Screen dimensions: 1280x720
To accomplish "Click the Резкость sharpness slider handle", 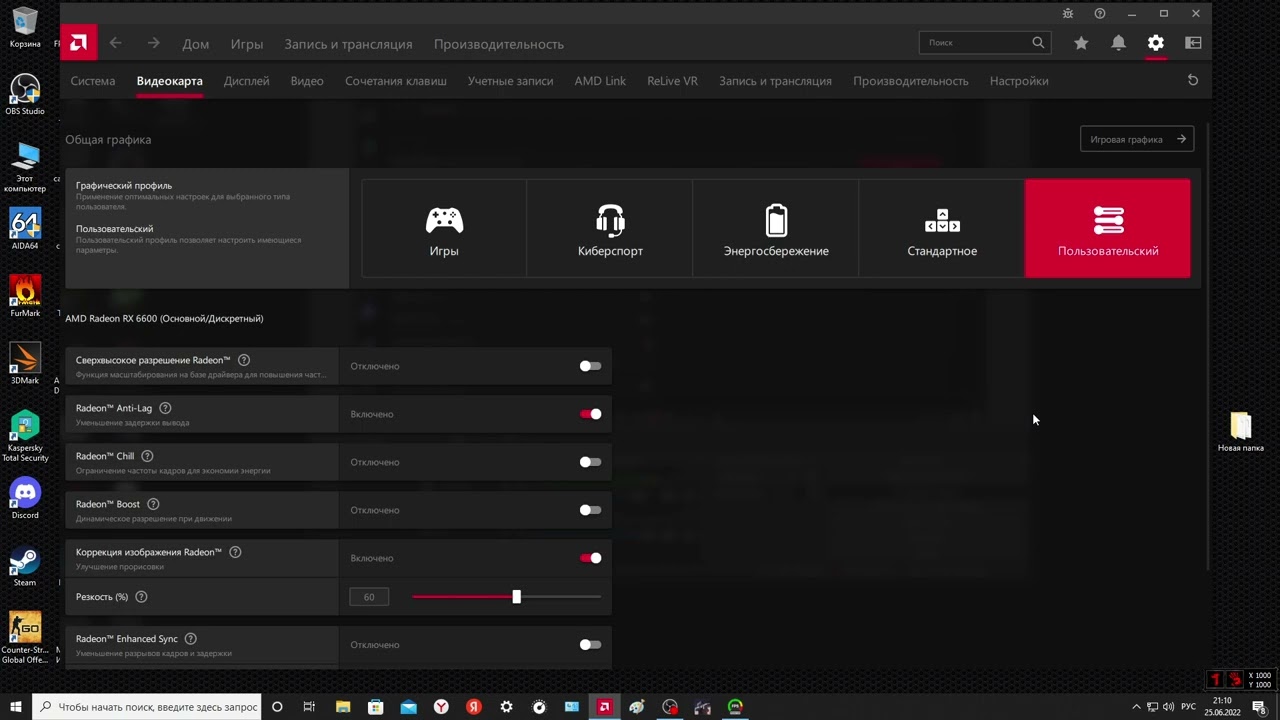I will (516, 597).
